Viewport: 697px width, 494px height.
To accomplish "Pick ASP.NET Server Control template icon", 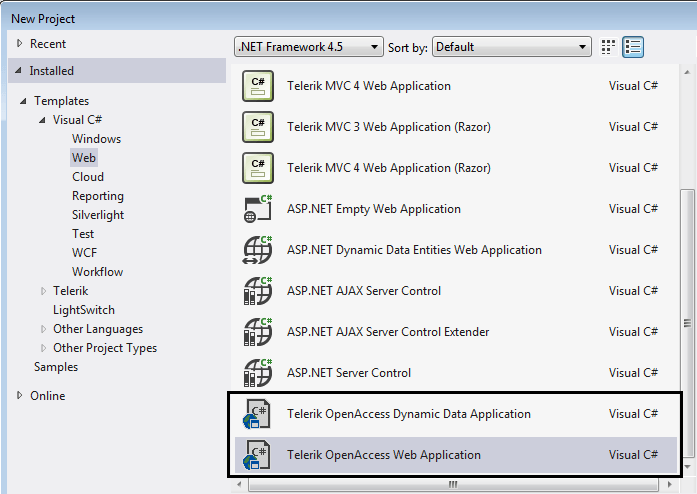I will coord(258,373).
